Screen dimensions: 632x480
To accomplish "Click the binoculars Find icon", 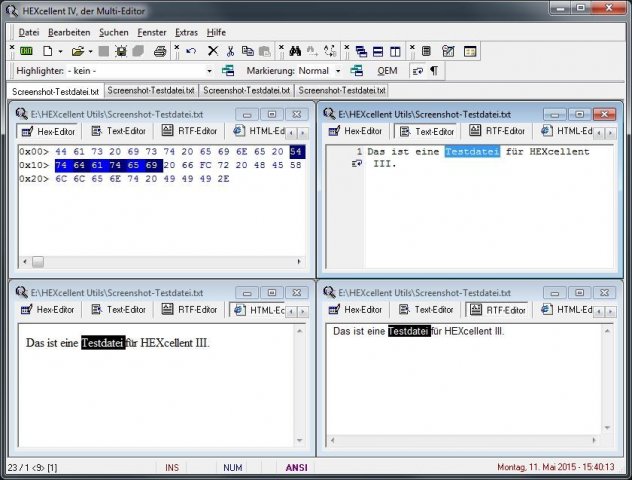I will pos(295,51).
